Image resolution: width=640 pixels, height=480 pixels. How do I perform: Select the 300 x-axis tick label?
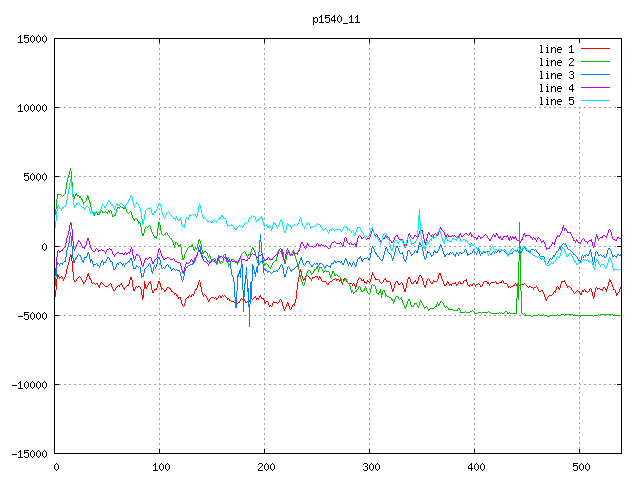[x=370, y=467]
